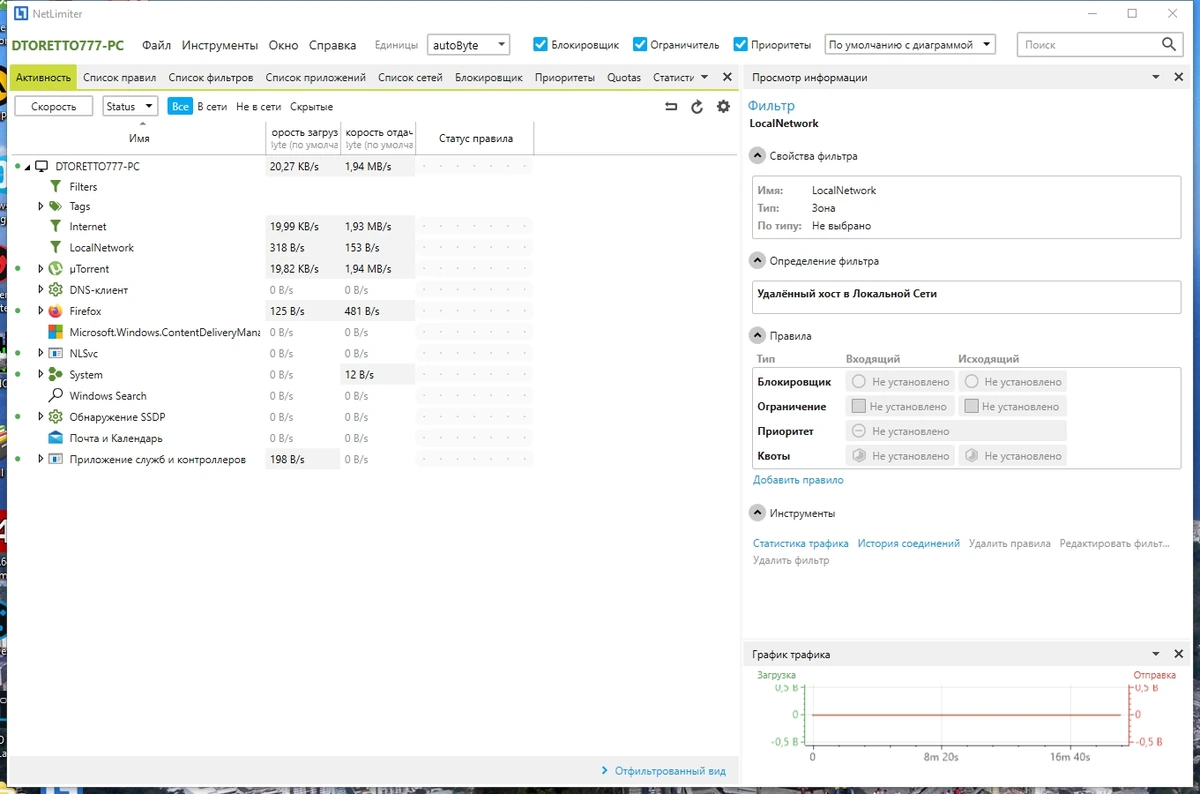
Task: Click the search magnifier icon
Action: click(x=1169, y=45)
